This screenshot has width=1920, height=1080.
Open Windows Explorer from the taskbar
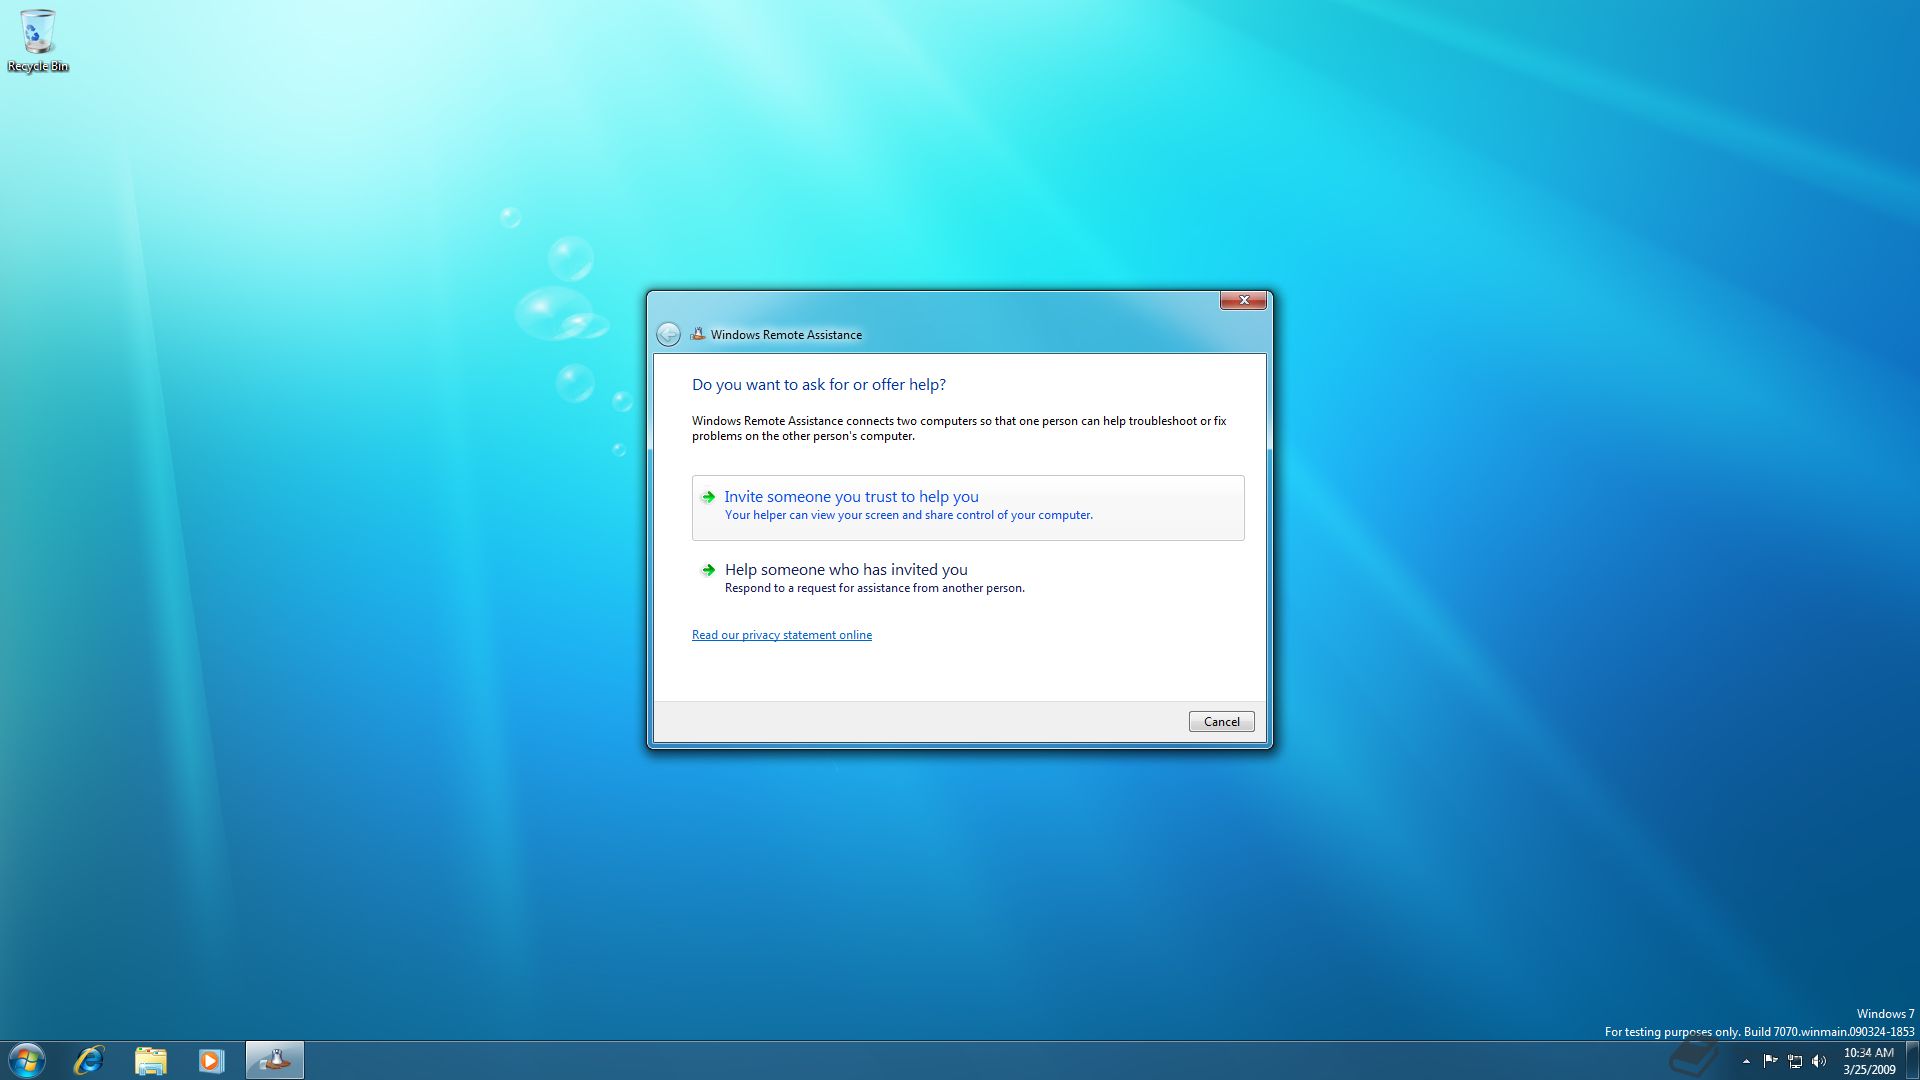click(x=150, y=1060)
